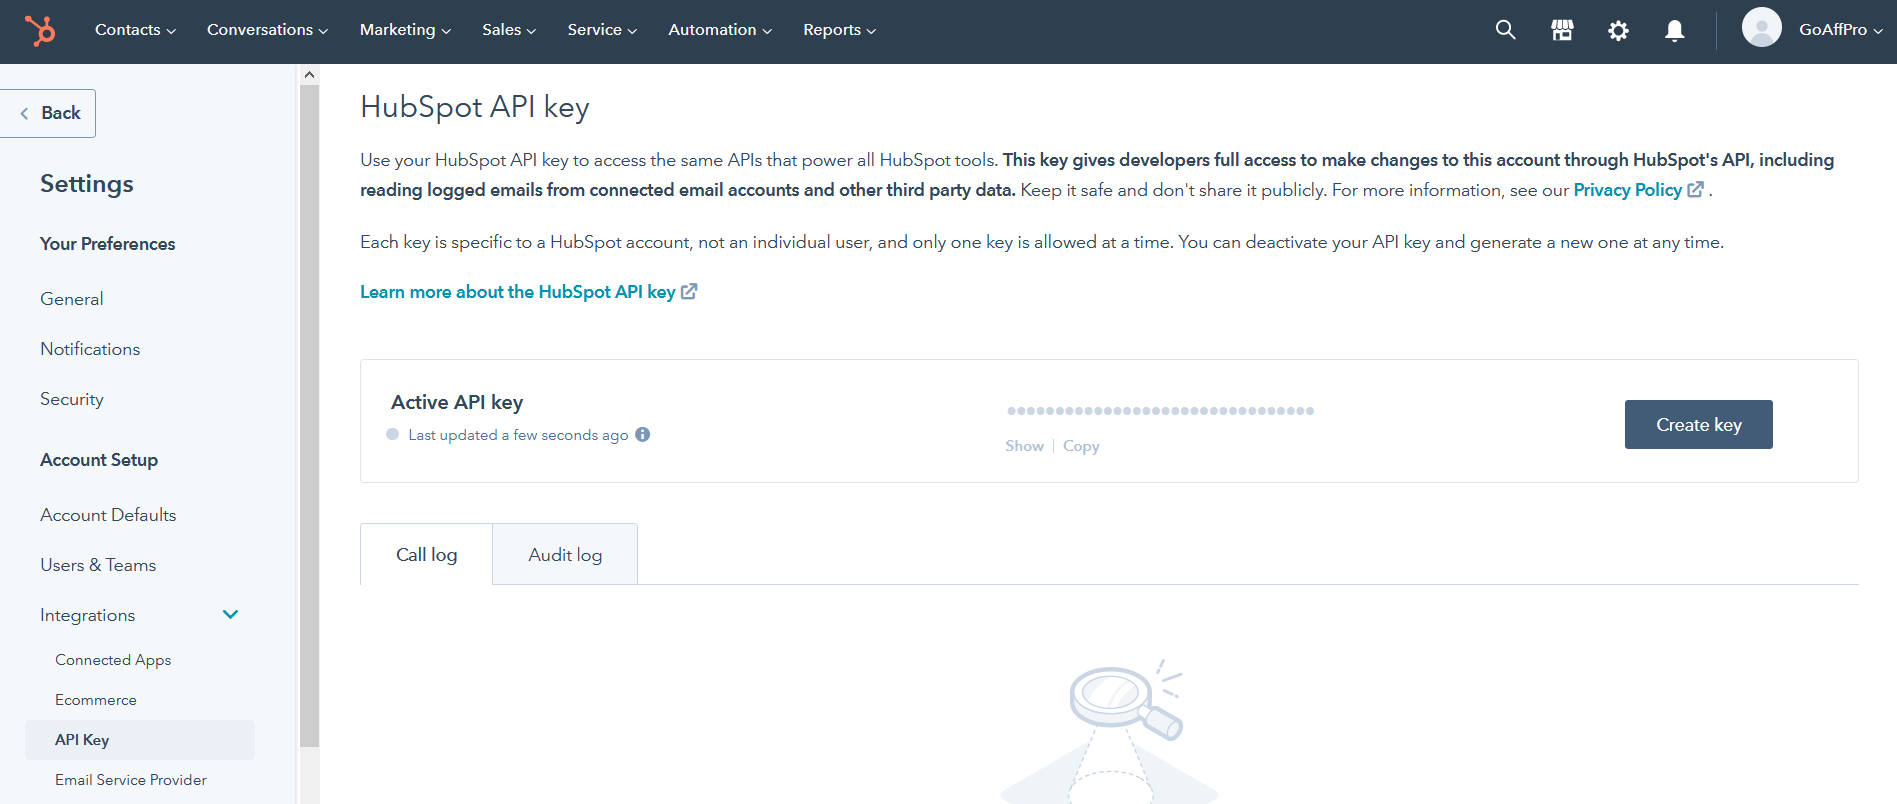Viewport: 1897px width, 804px height.
Task: Switch to the Call log tab
Action: 426,554
